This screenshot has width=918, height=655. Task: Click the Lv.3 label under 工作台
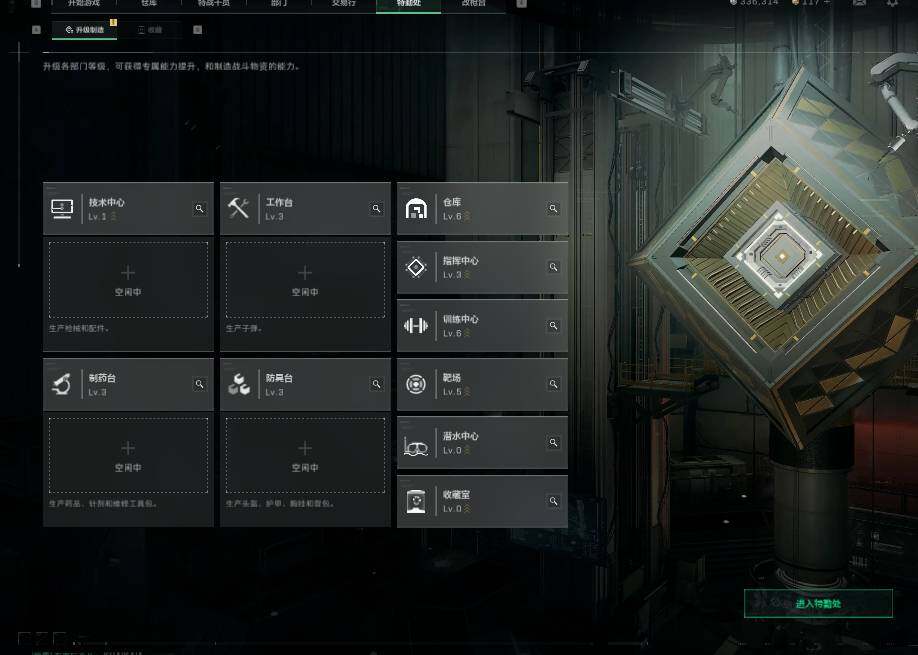(x=274, y=217)
